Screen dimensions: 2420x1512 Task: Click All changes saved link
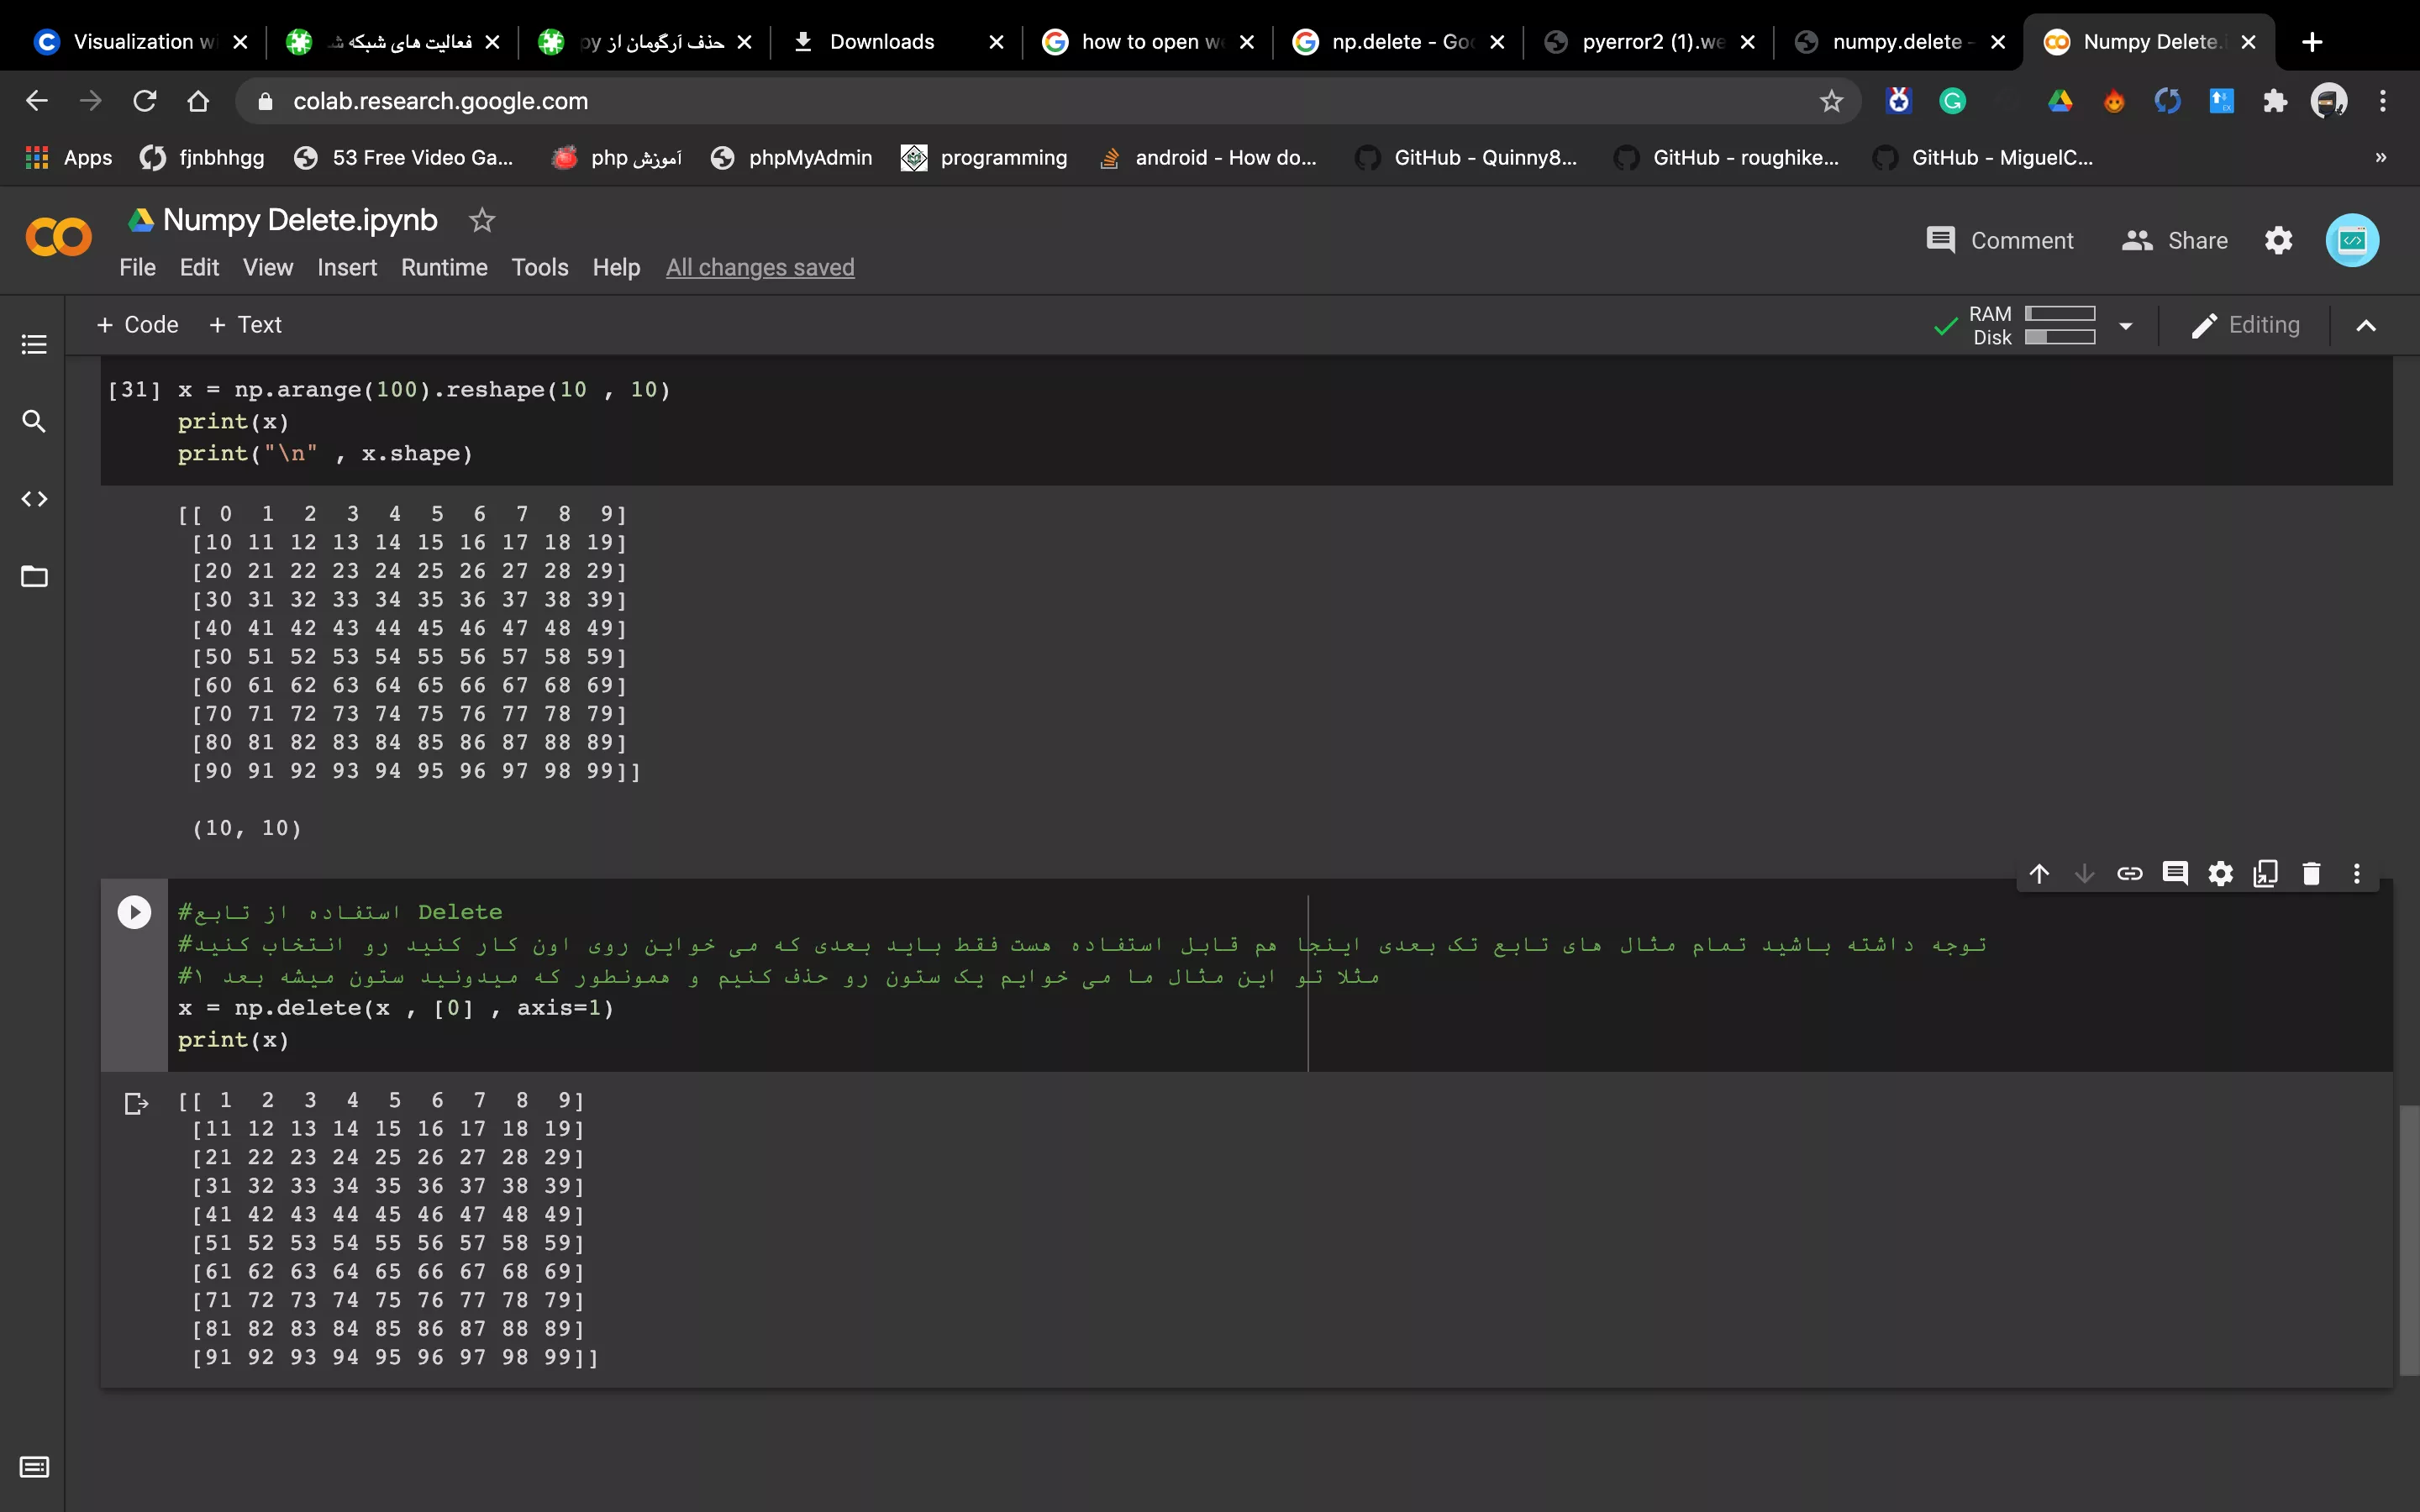tap(760, 268)
